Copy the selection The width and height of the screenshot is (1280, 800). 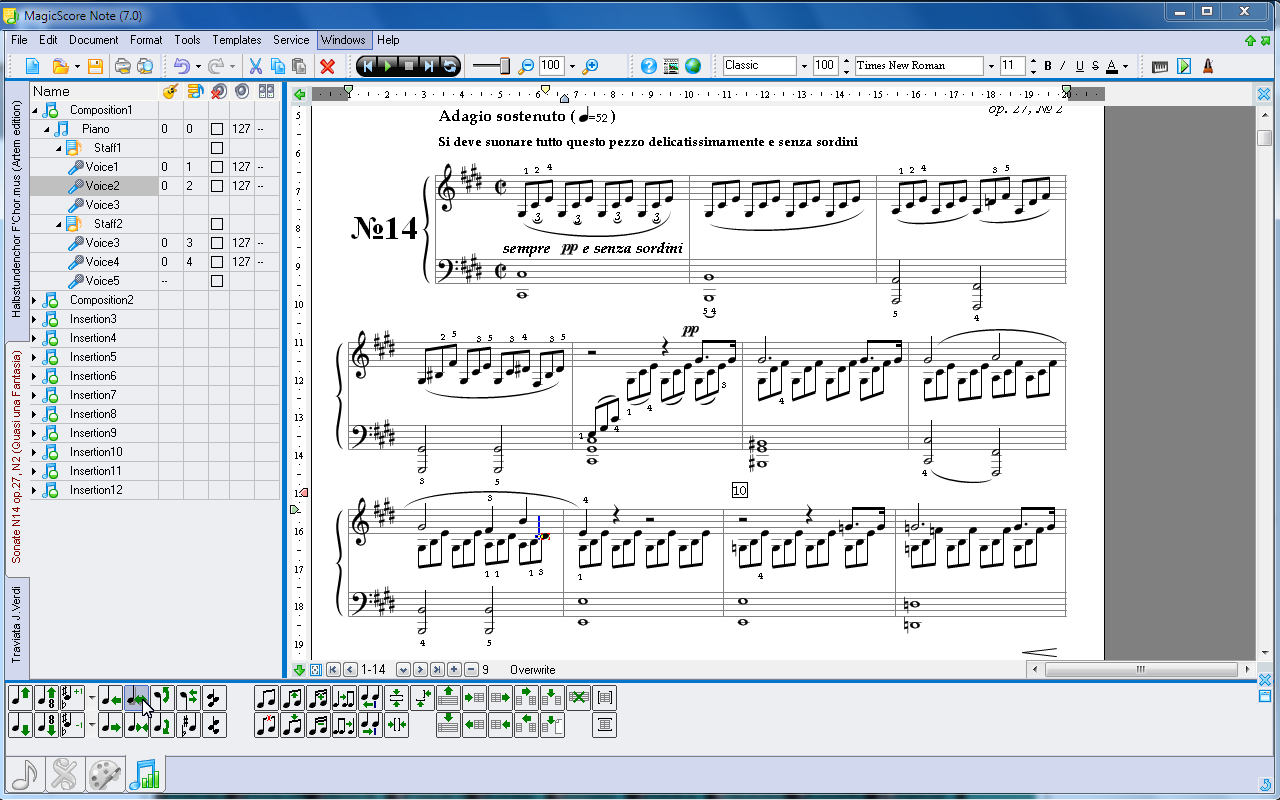point(277,66)
